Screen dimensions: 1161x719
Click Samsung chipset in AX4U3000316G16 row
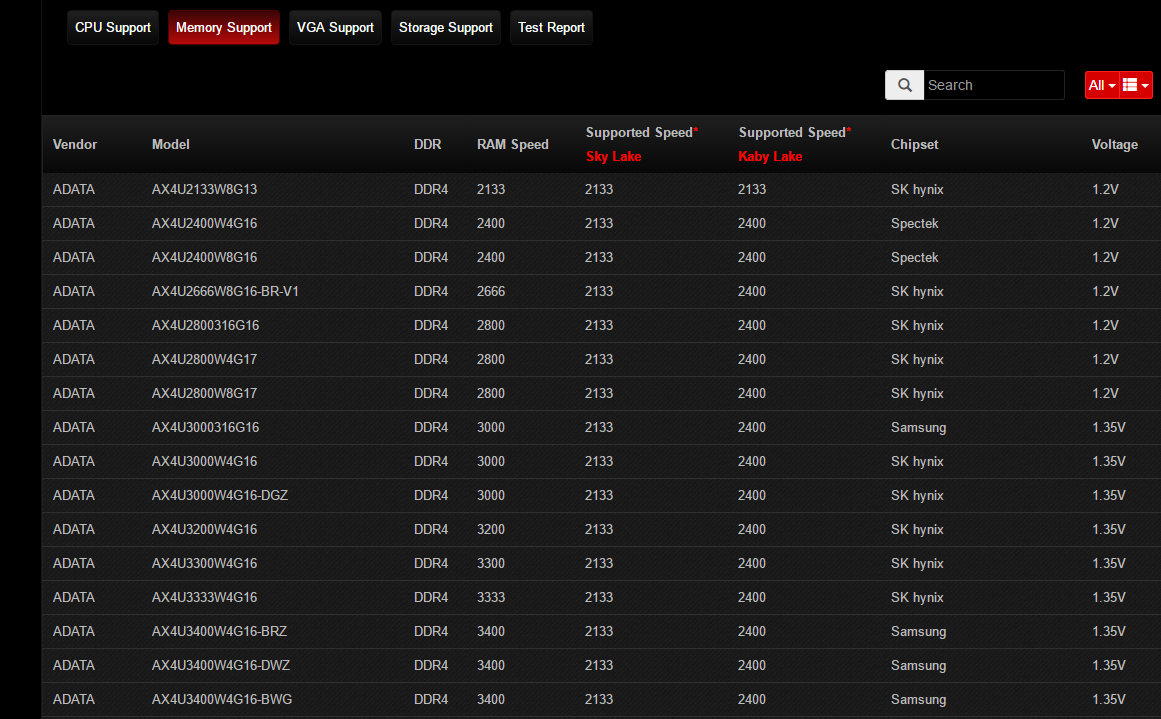click(918, 428)
